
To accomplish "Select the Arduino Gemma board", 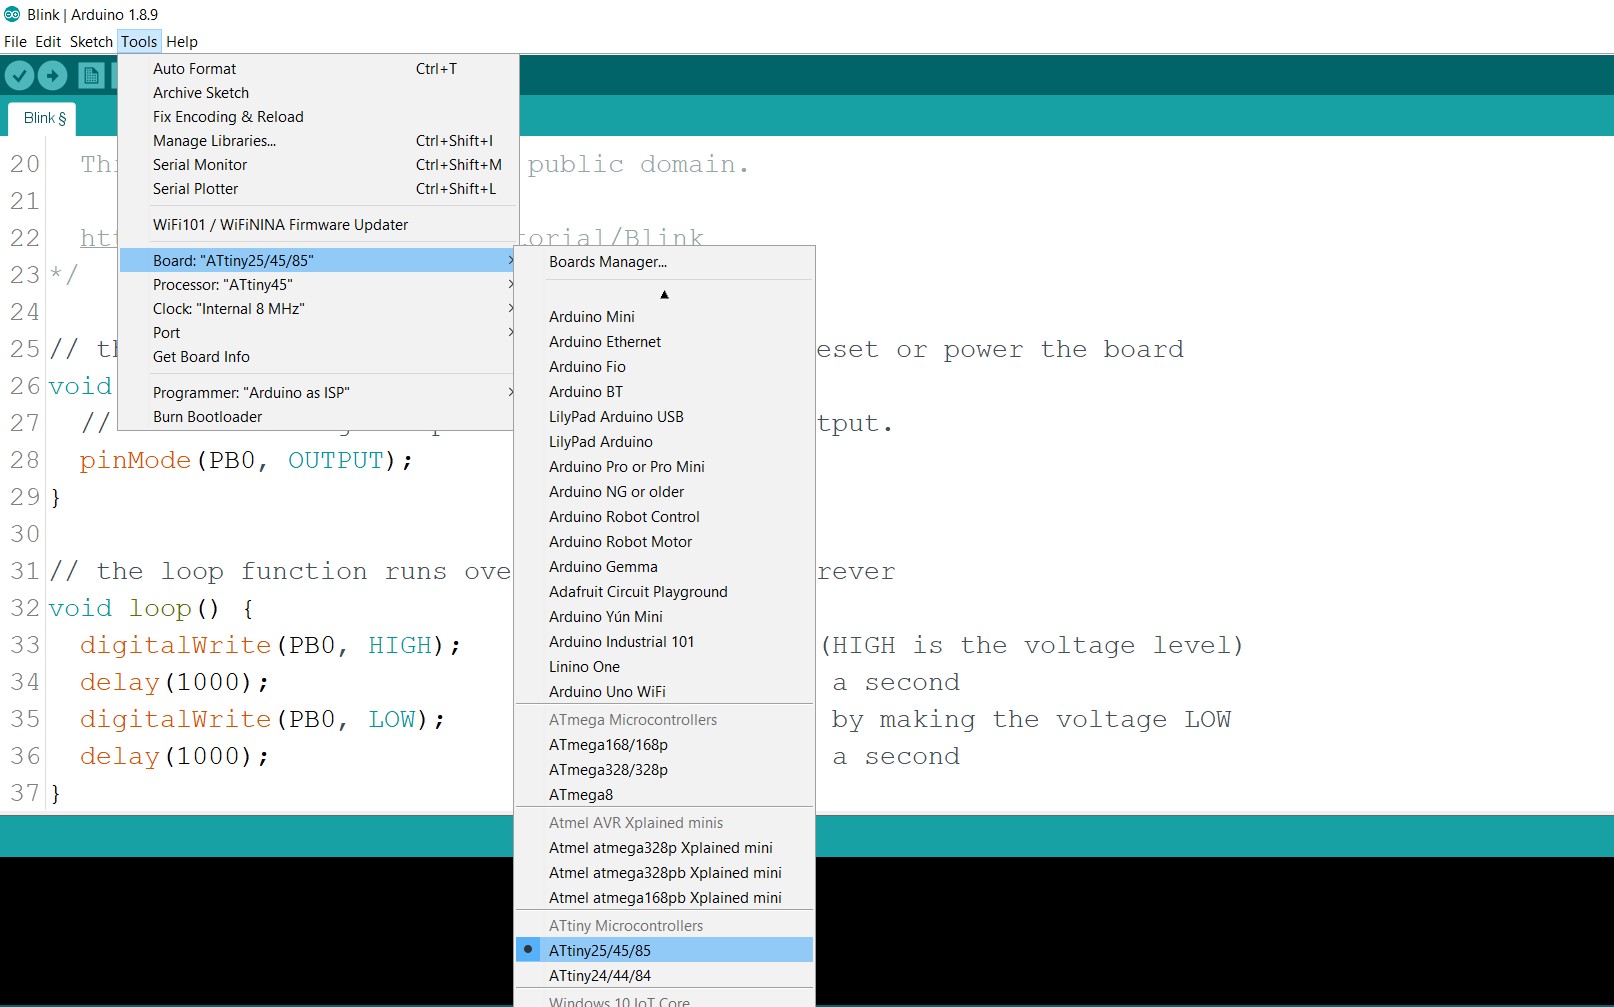I will pos(664,567).
